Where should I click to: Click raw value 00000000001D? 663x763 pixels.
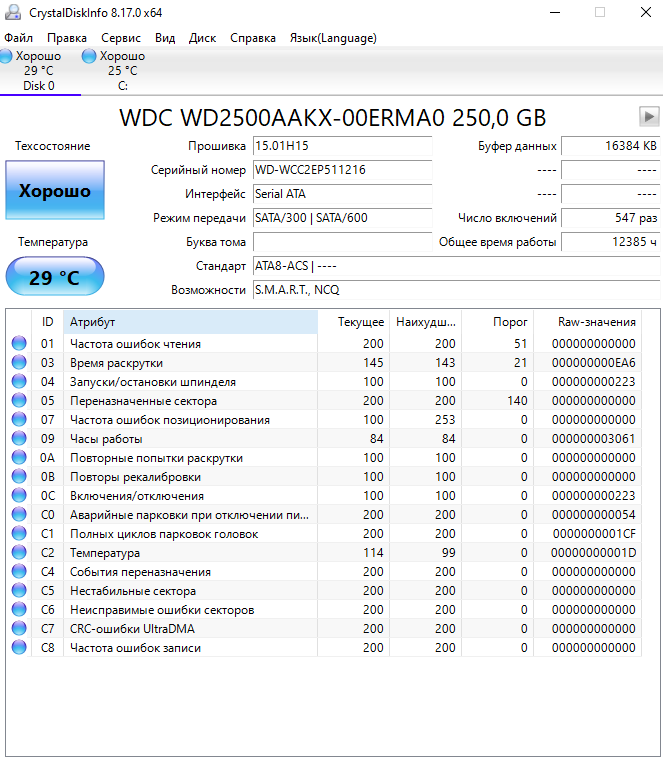[x=593, y=553]
